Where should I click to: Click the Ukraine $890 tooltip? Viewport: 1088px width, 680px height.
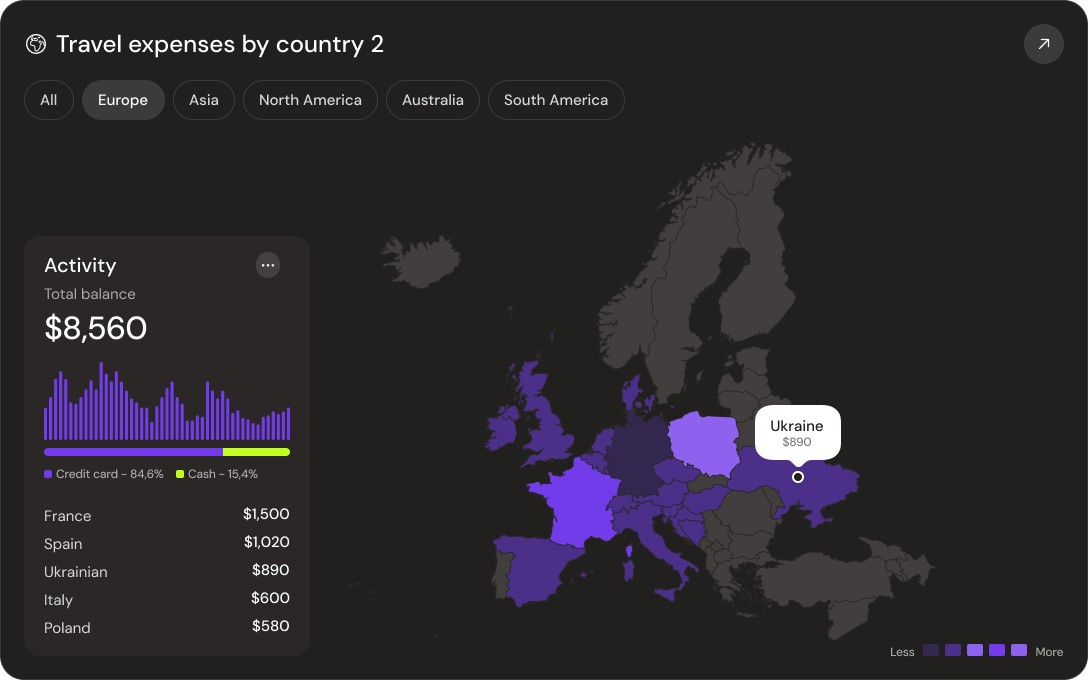click(797, 433)
